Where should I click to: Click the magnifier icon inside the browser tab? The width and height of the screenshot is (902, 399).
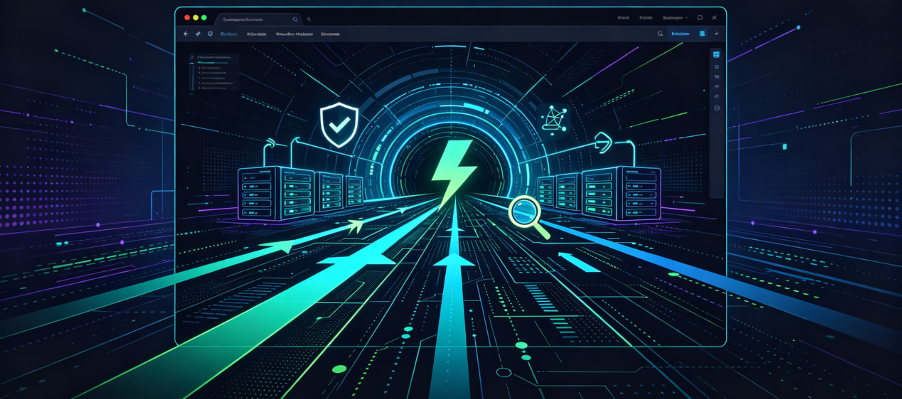pyautogui.click(x=295, y=19)
